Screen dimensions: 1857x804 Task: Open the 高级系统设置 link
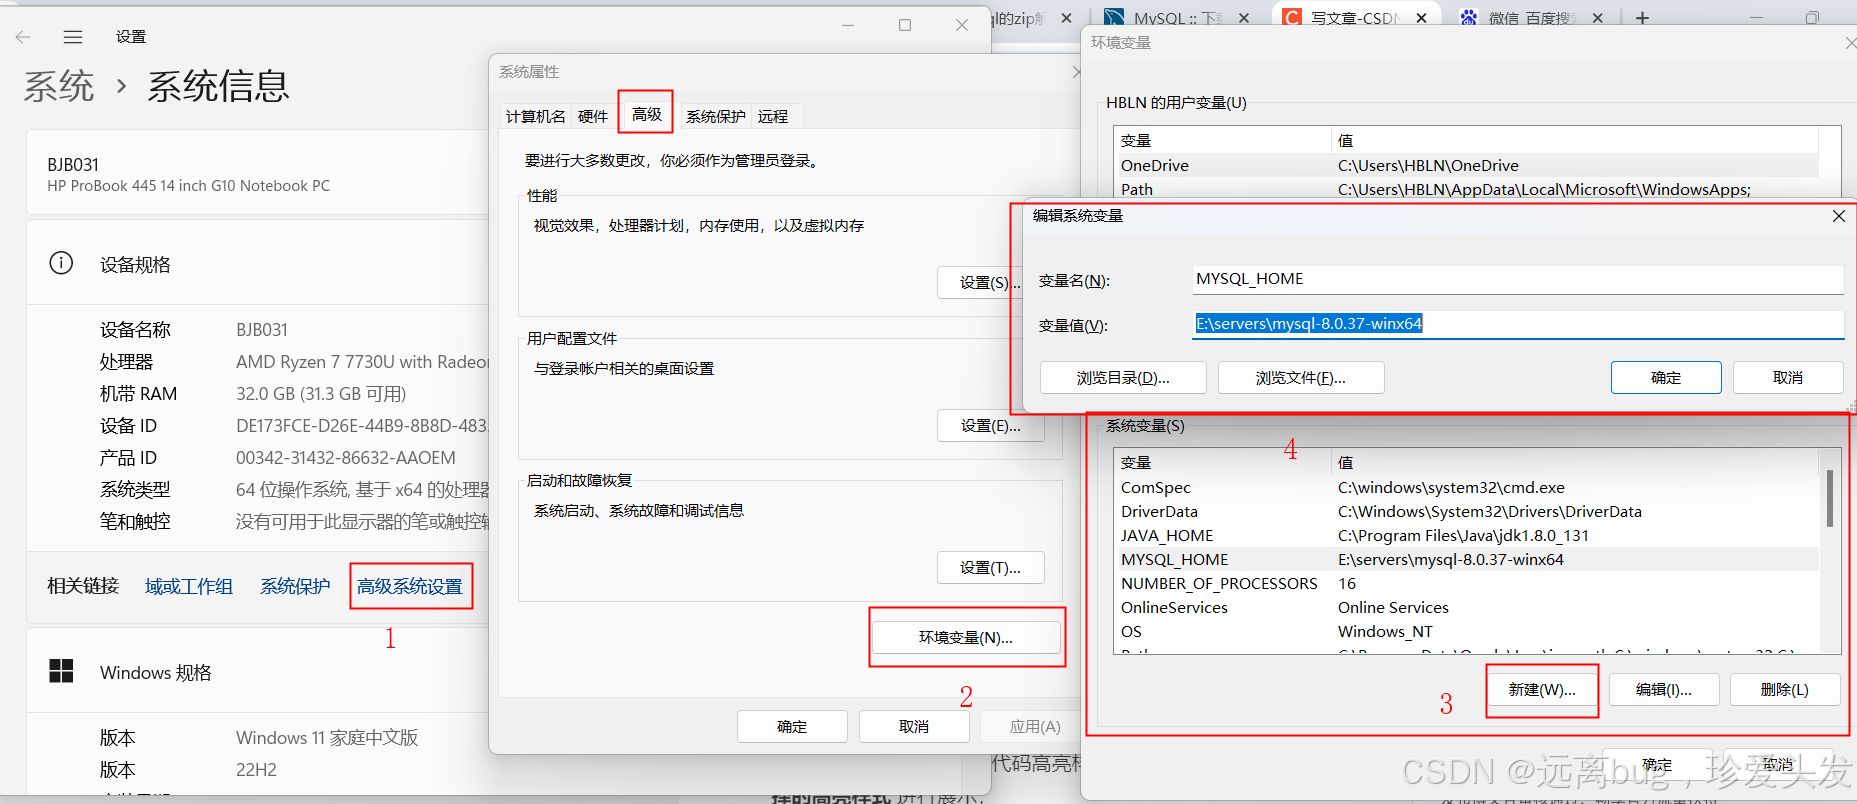(x=410, y=586)
